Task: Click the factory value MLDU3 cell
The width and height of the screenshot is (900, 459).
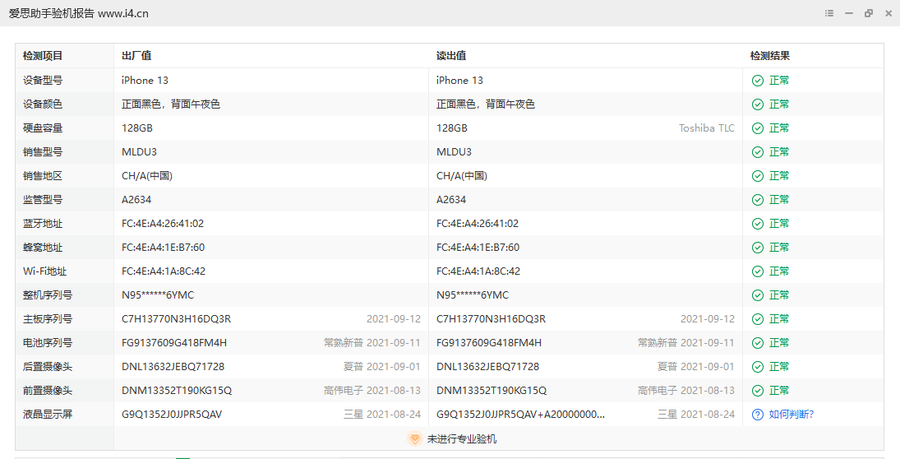Action: point(139,152)
